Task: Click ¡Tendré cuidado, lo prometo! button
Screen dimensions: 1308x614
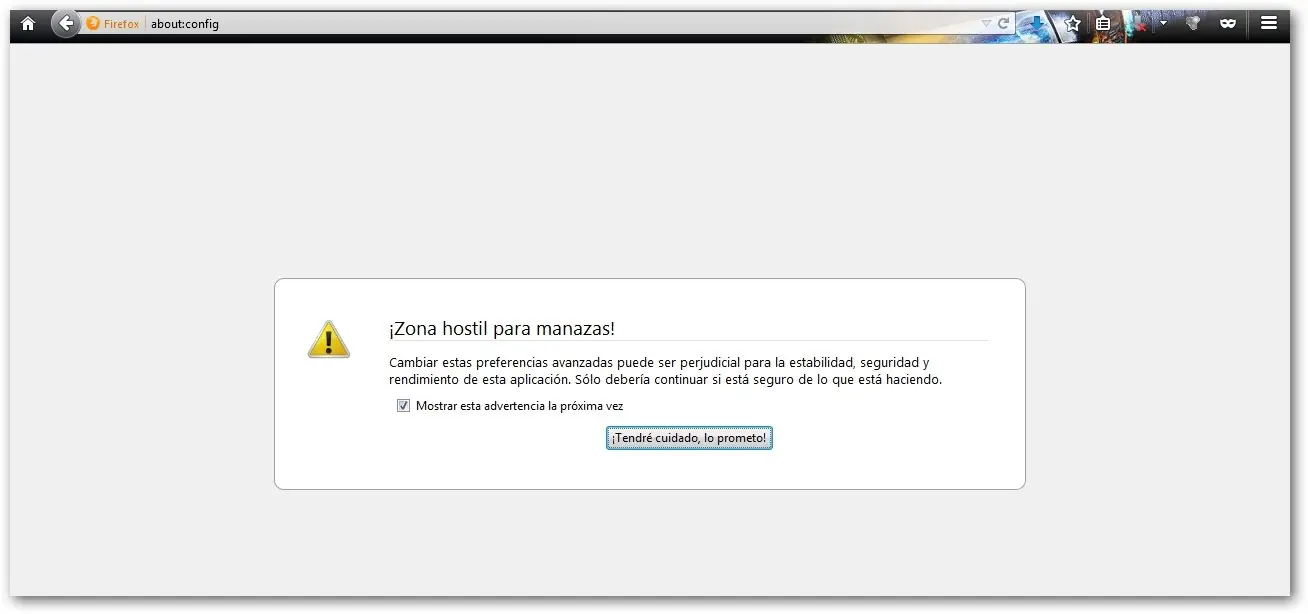Action: coord(689,438)
